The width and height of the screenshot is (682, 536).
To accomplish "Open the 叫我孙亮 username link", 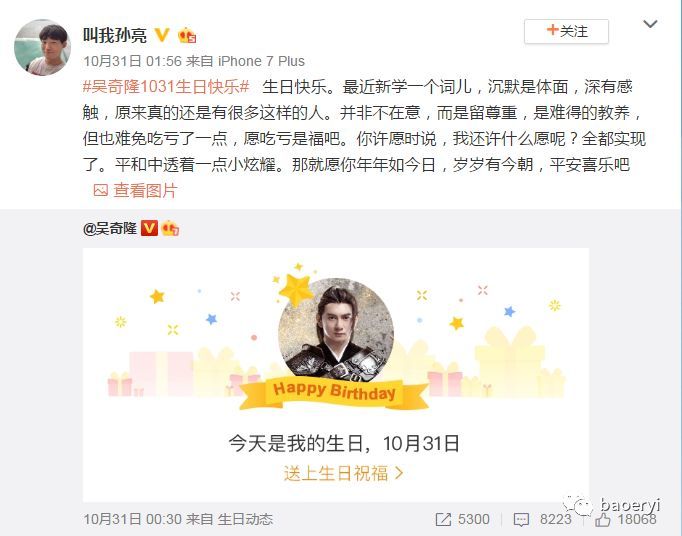I will point(115,35).
